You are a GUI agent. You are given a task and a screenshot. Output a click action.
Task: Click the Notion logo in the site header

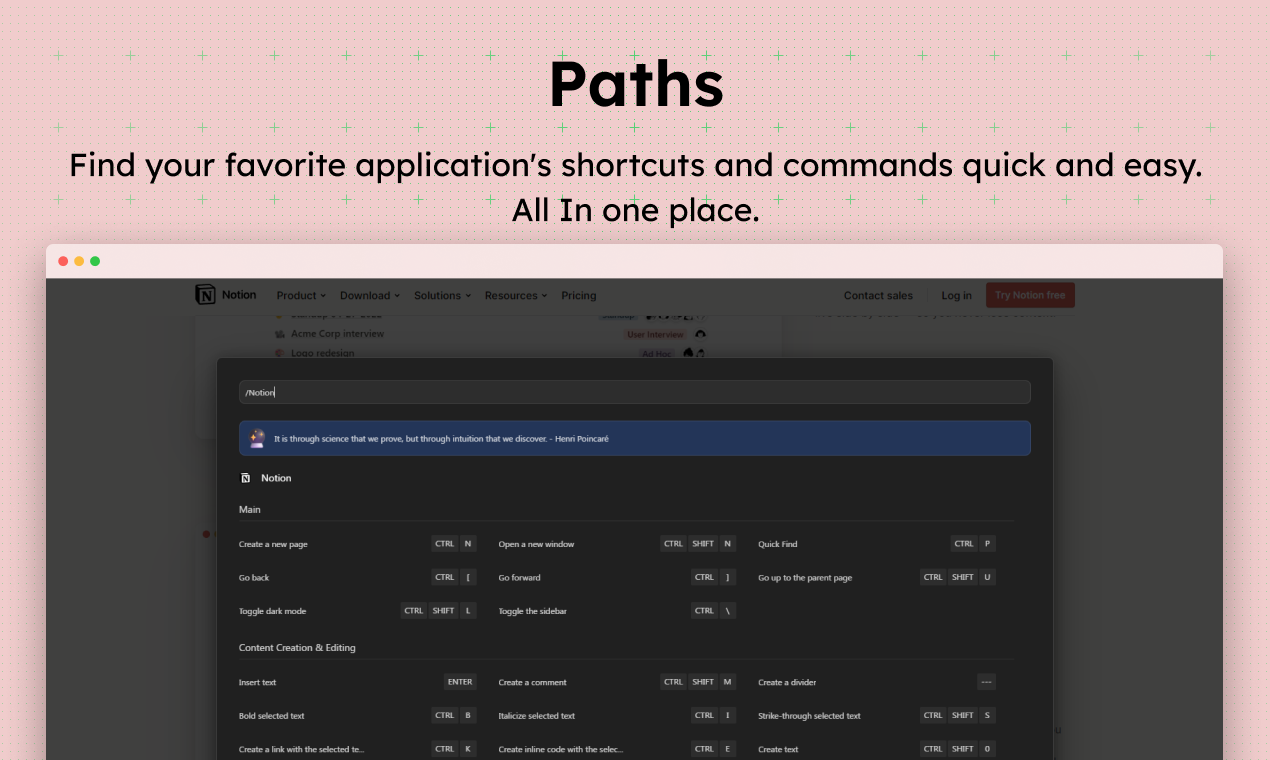226,295
